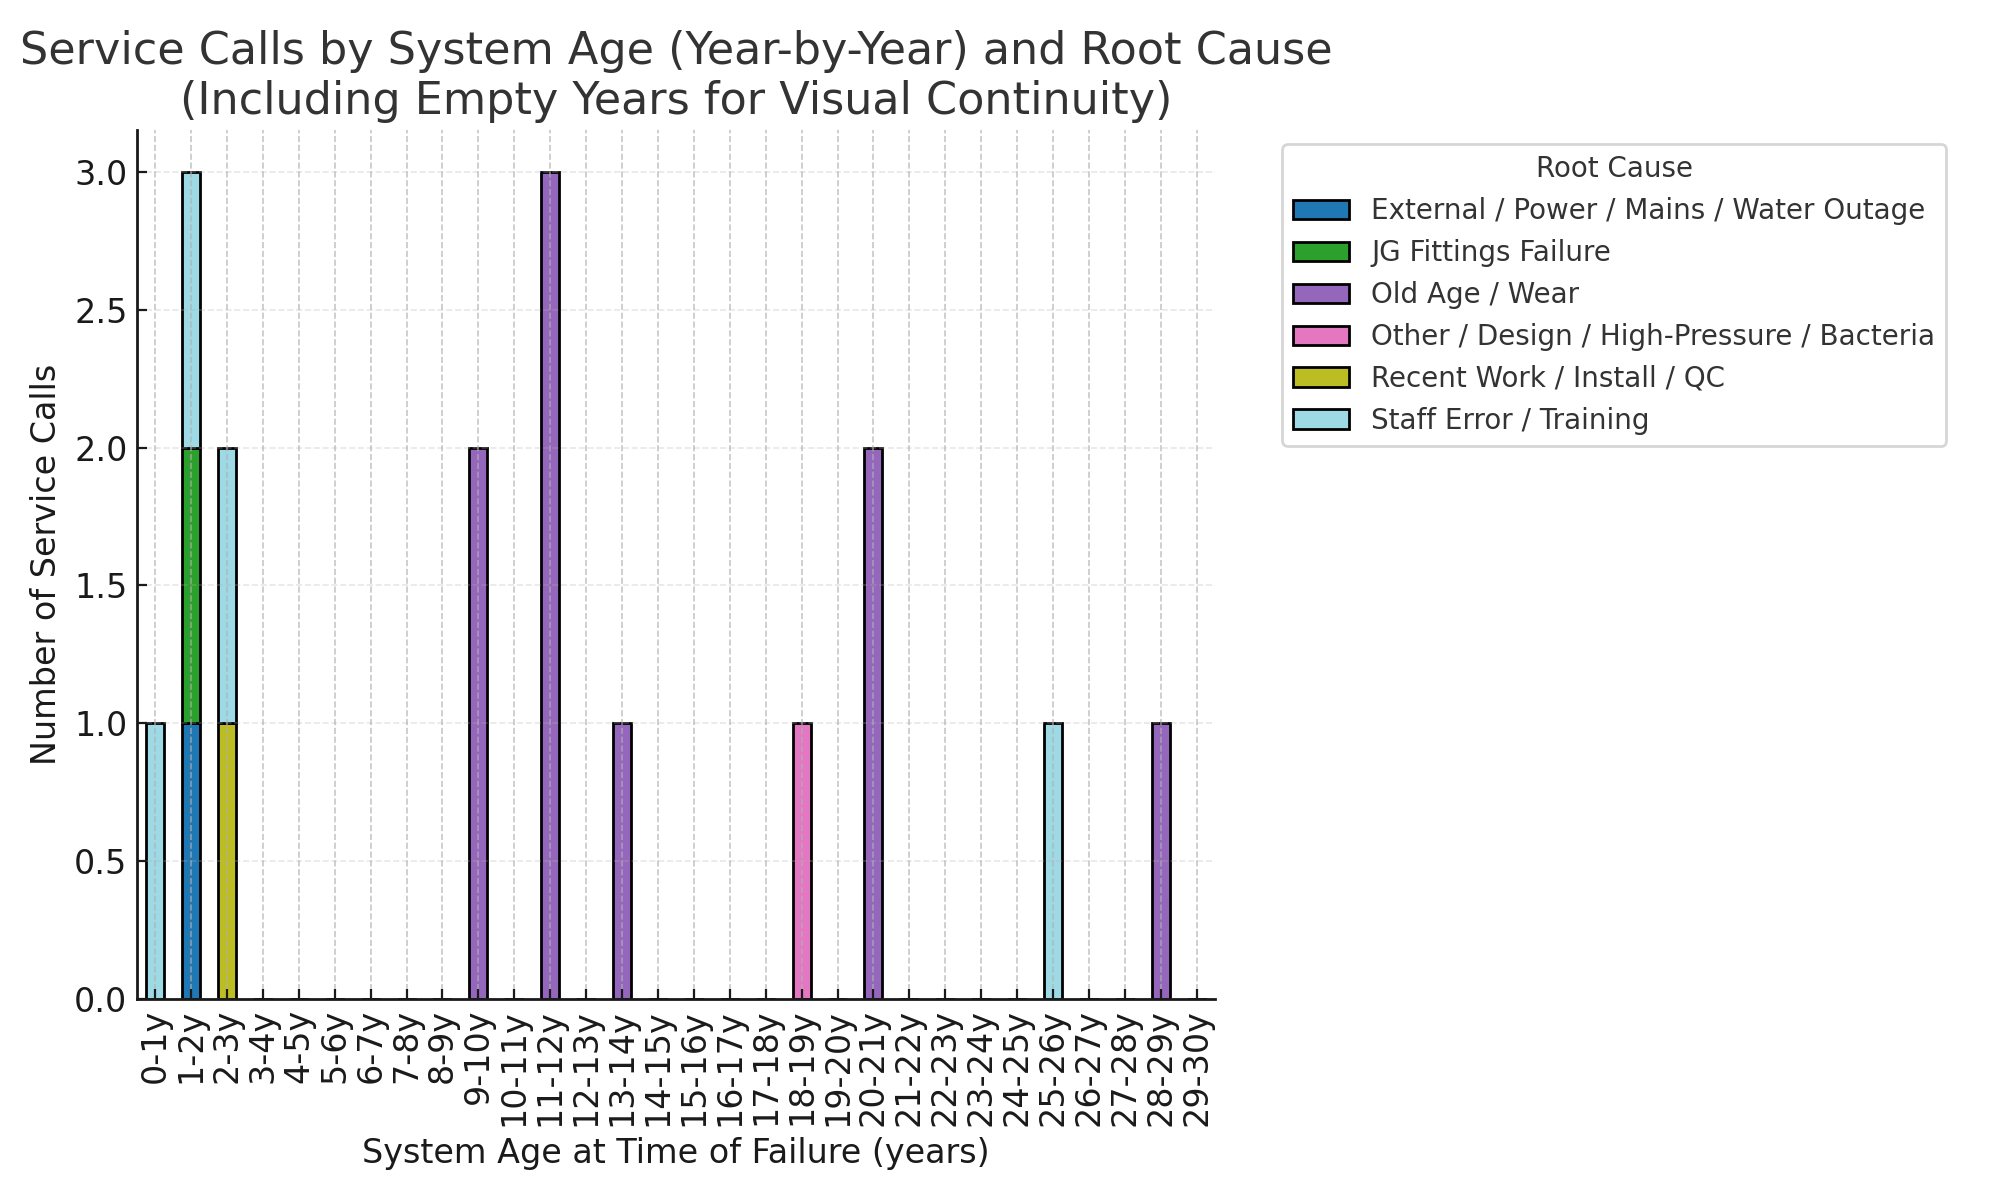Click the olive Recent Work / Install swatch
This screenshot has width=2000, height=1200.
click(x=1321, y=378)
